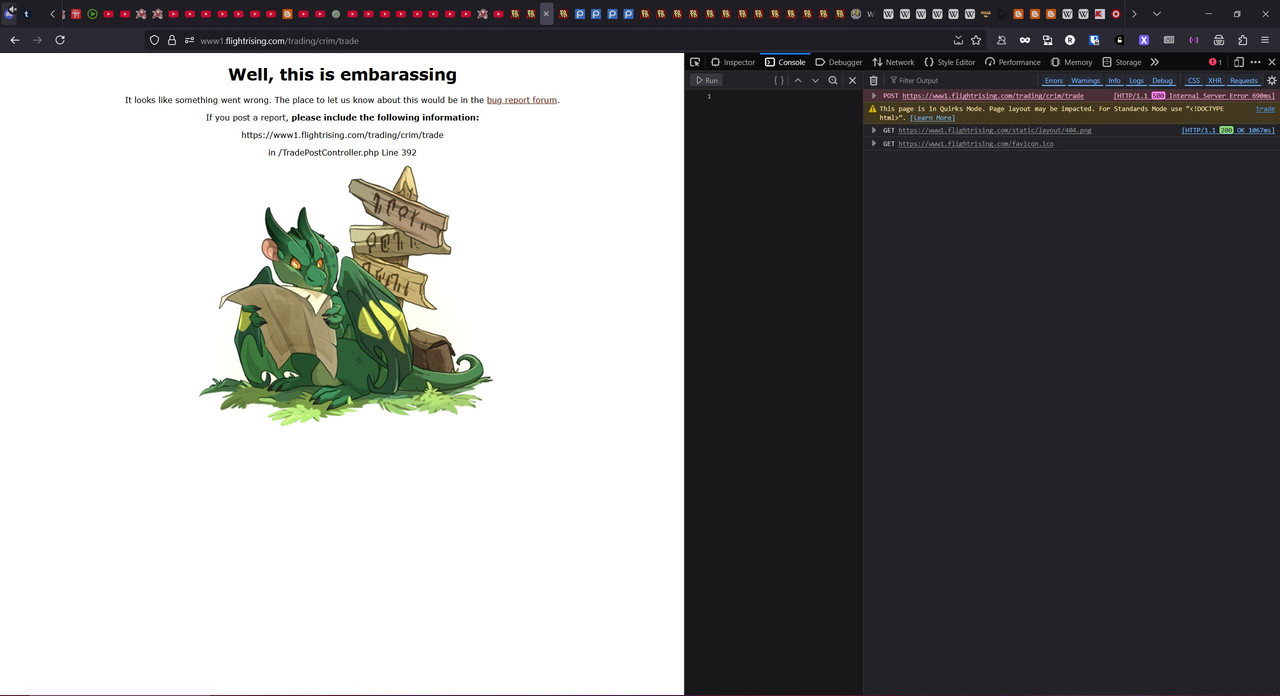The height and width of the screenshot is (696, 1280).
Task: Expand the GET 404.png request
Action: (873, 130)
